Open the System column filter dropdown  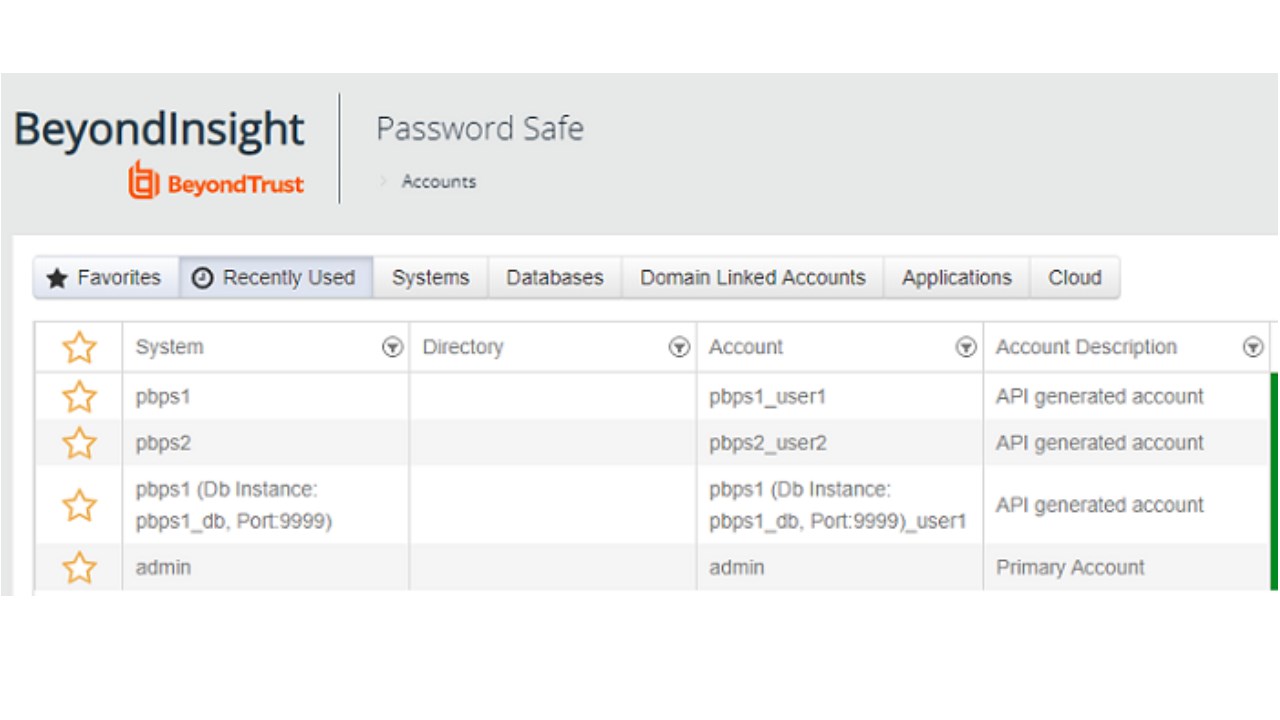[x=393, y=348]
